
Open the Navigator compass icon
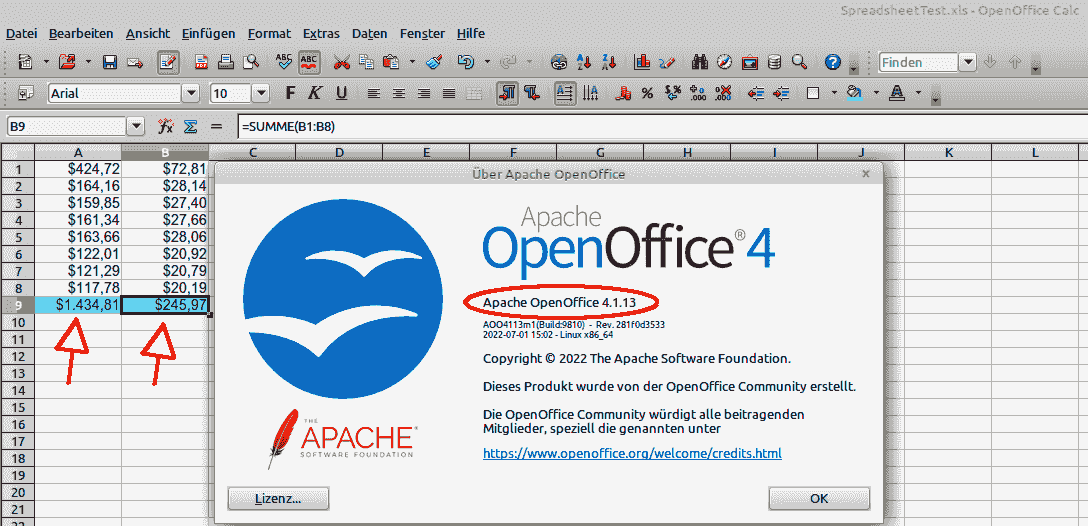725,62
